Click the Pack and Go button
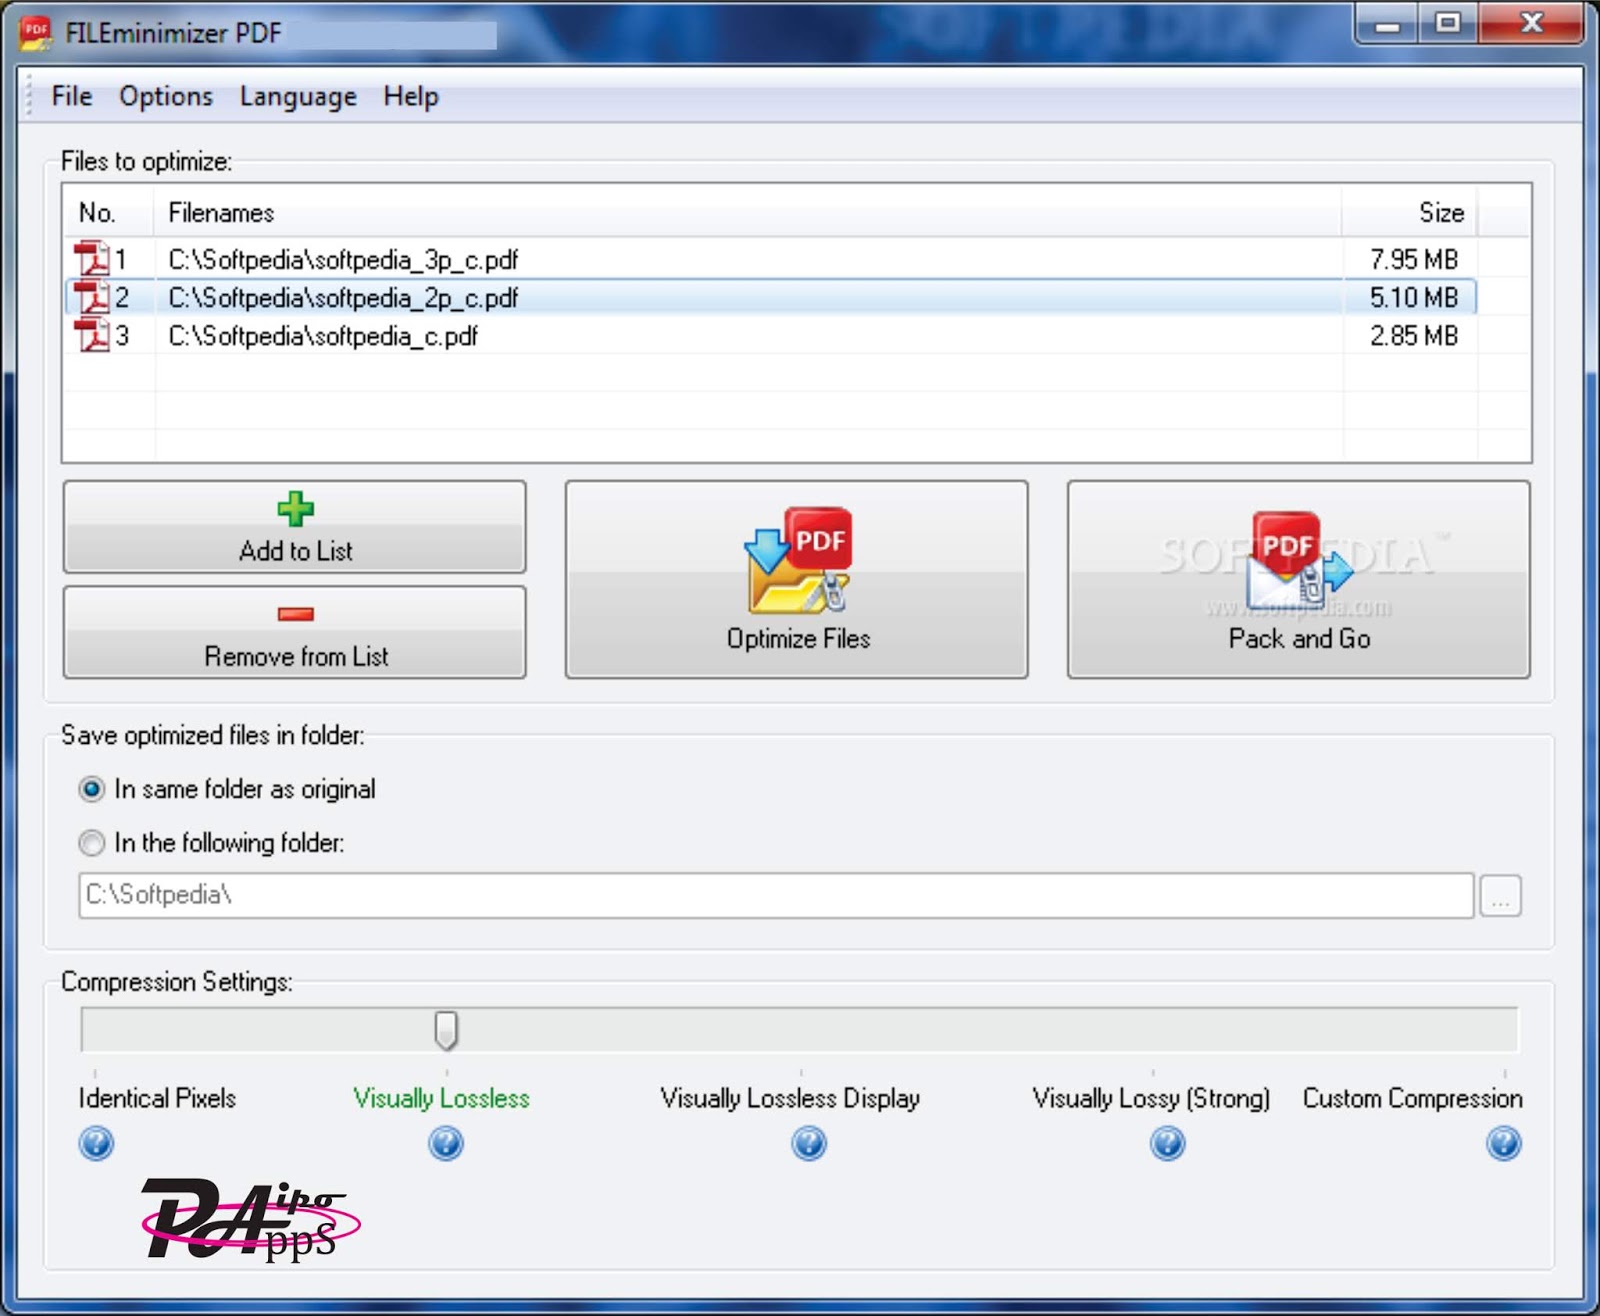 coord(1299,580)
